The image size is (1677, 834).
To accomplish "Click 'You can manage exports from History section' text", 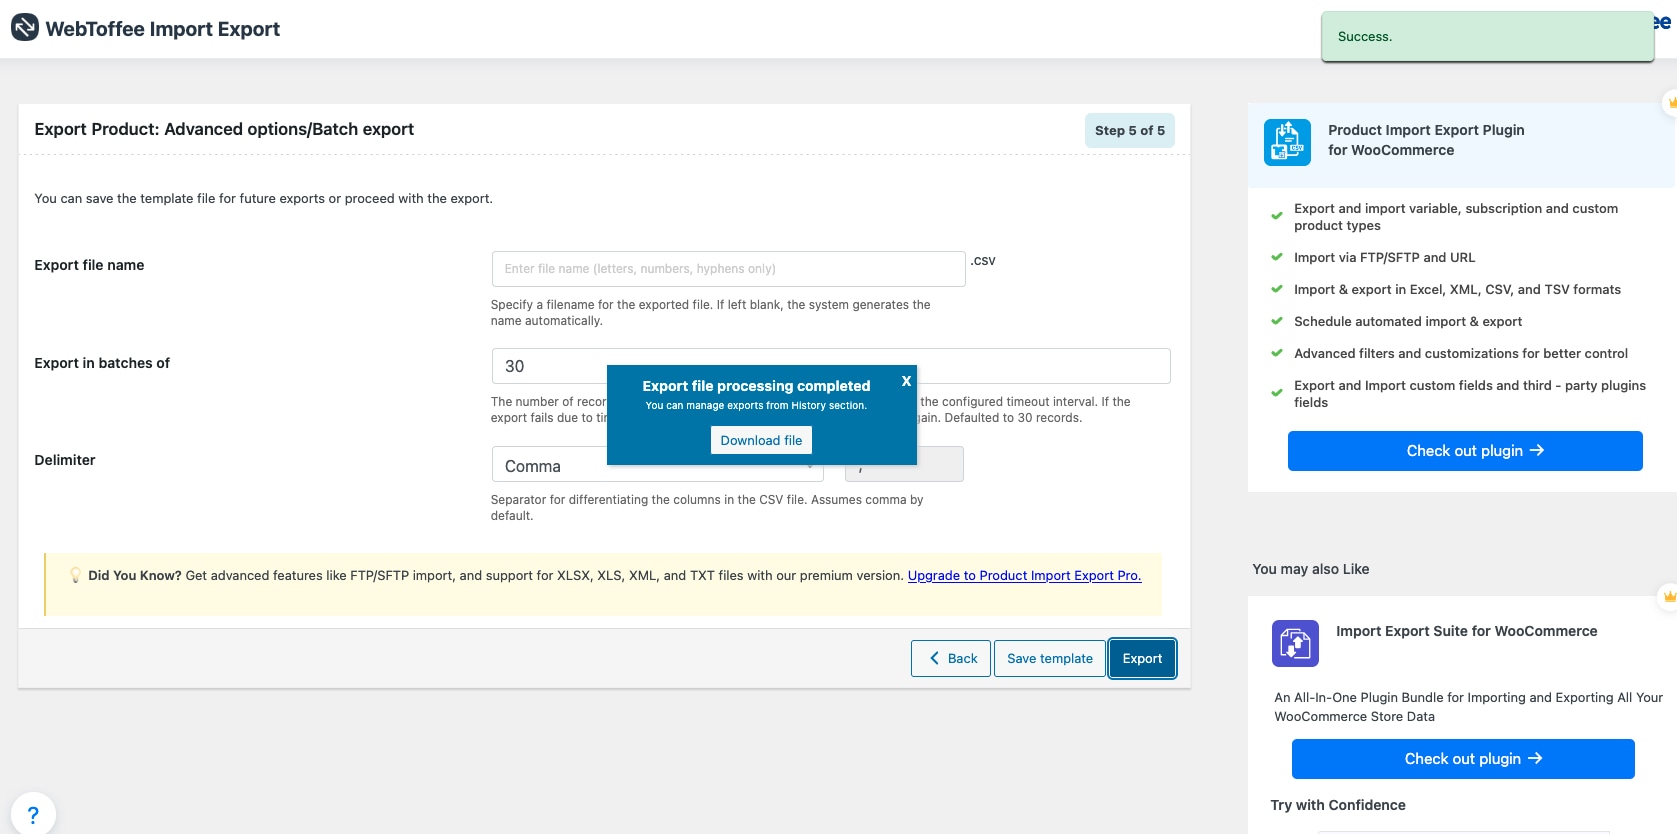I will tap(756, 406).
